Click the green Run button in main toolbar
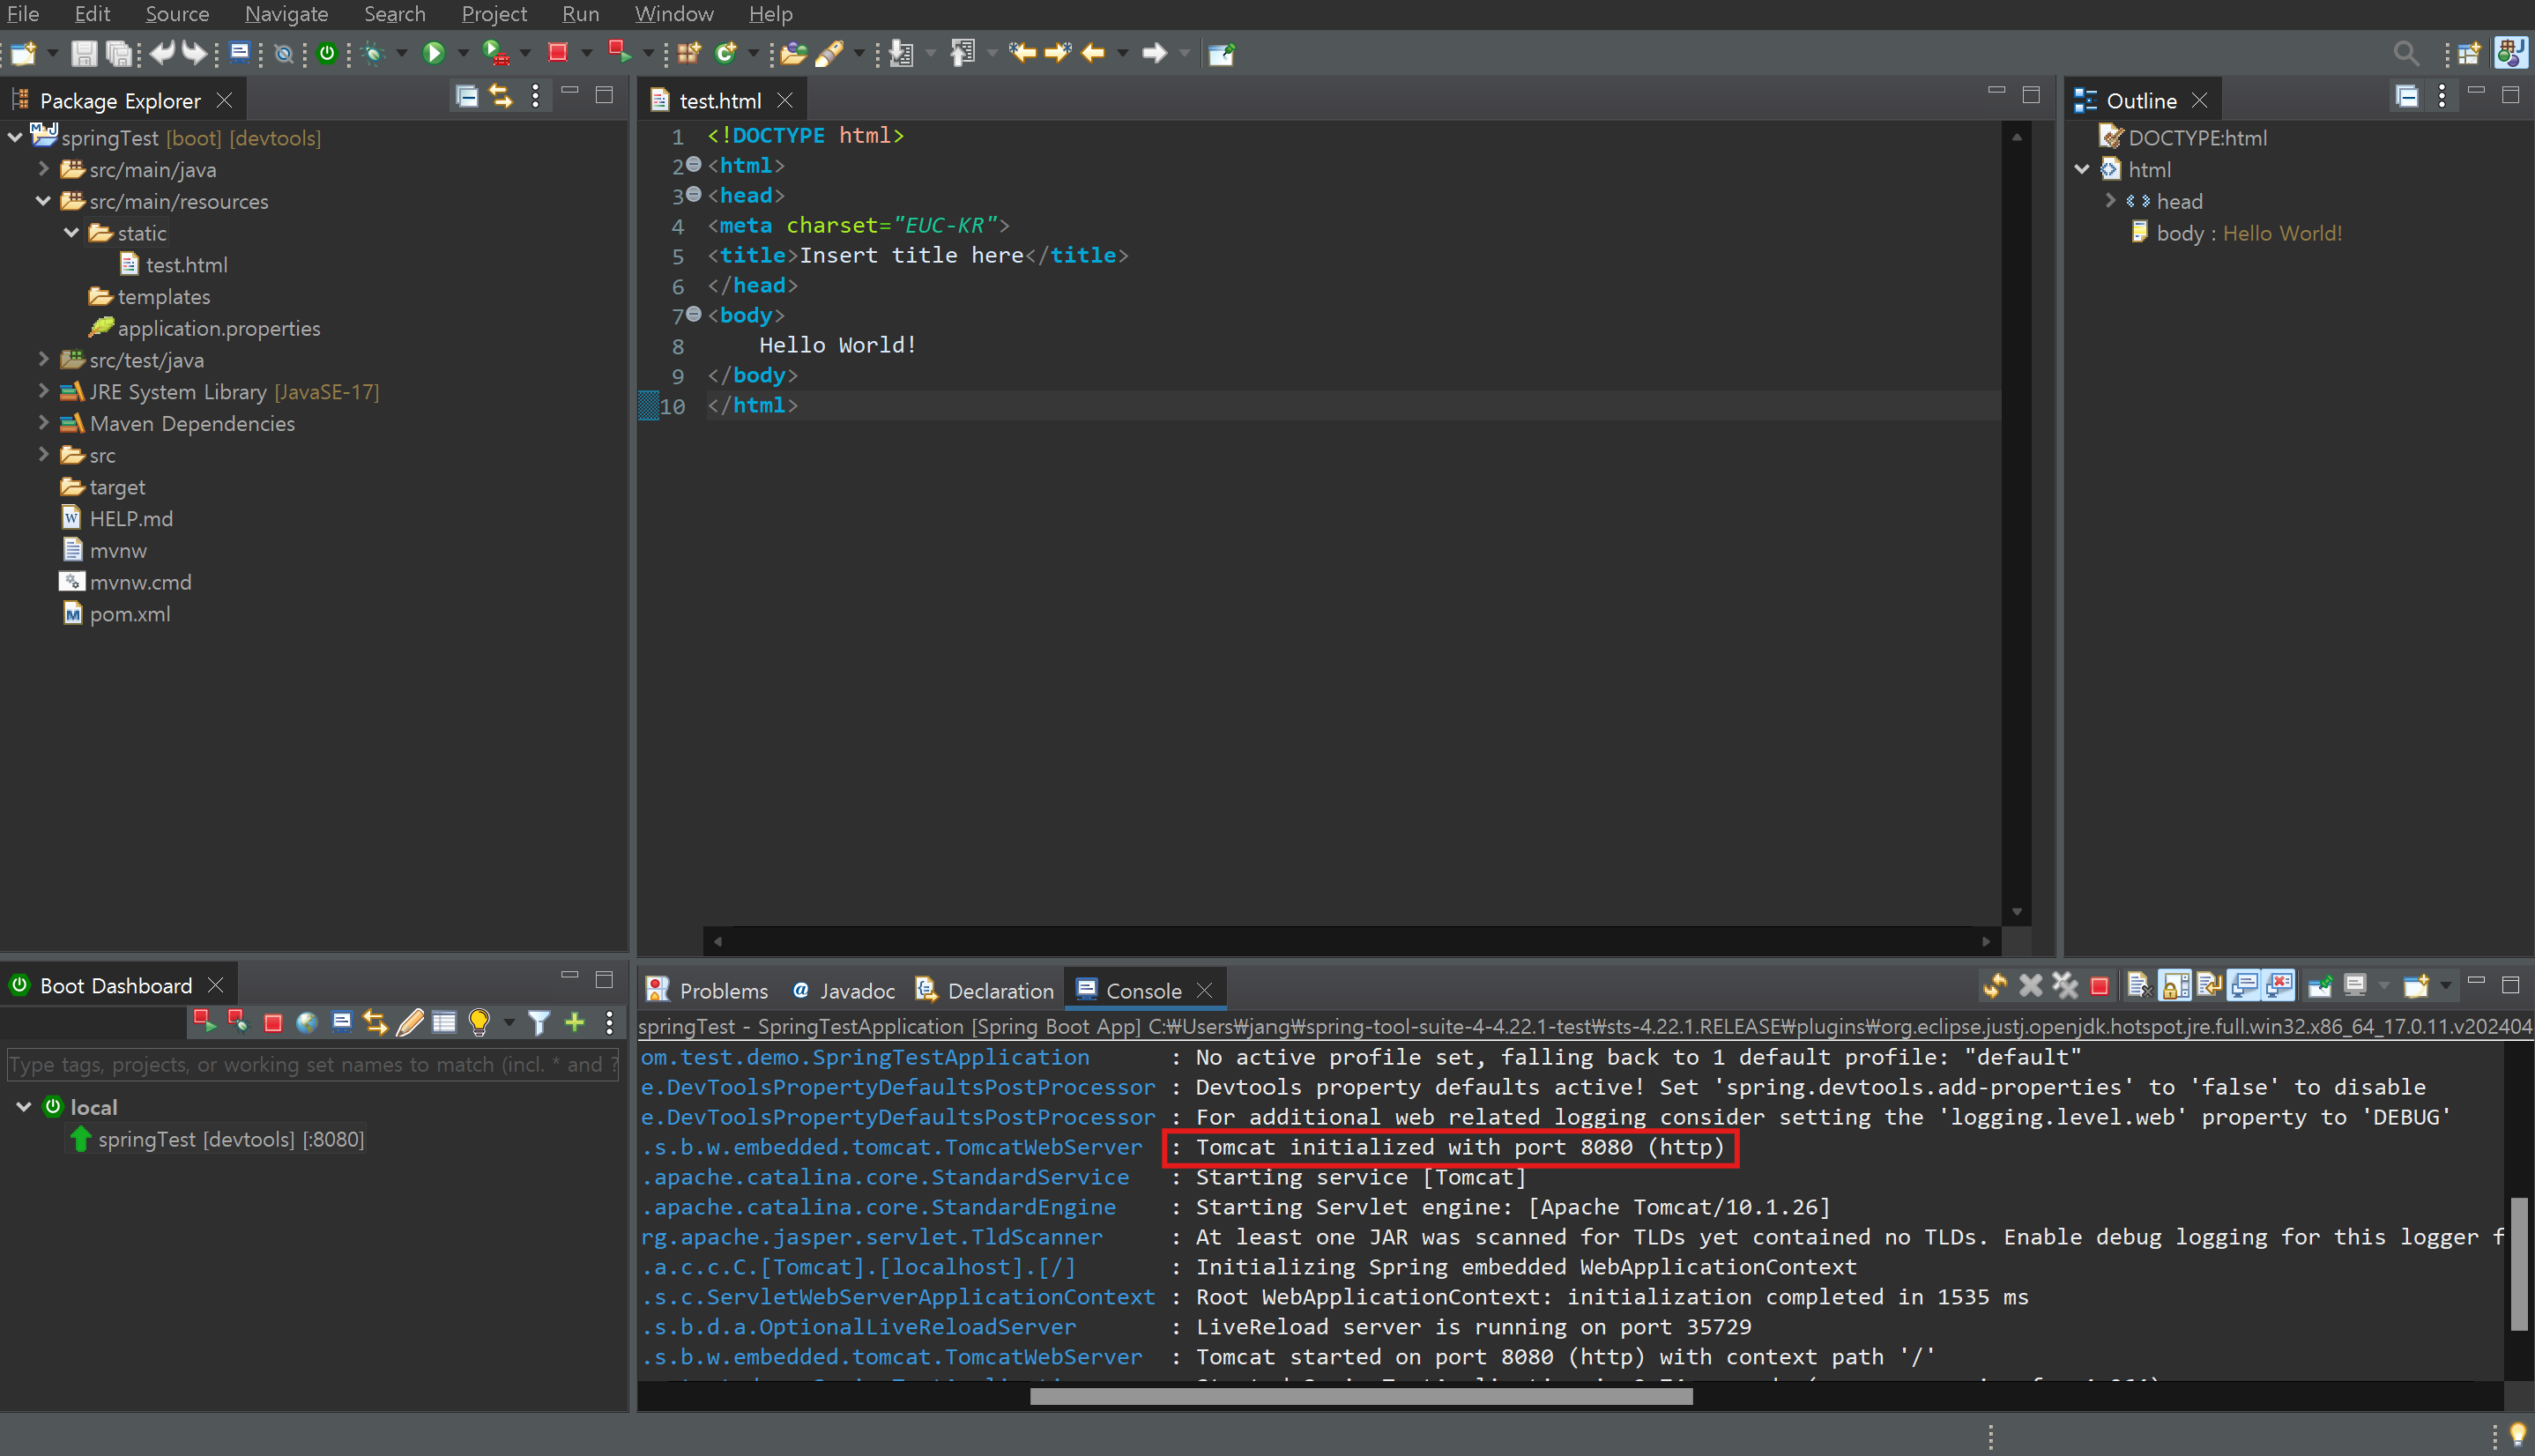Screen dimensions: 2535x1456 pyautogui.click(x=433, y=53)
